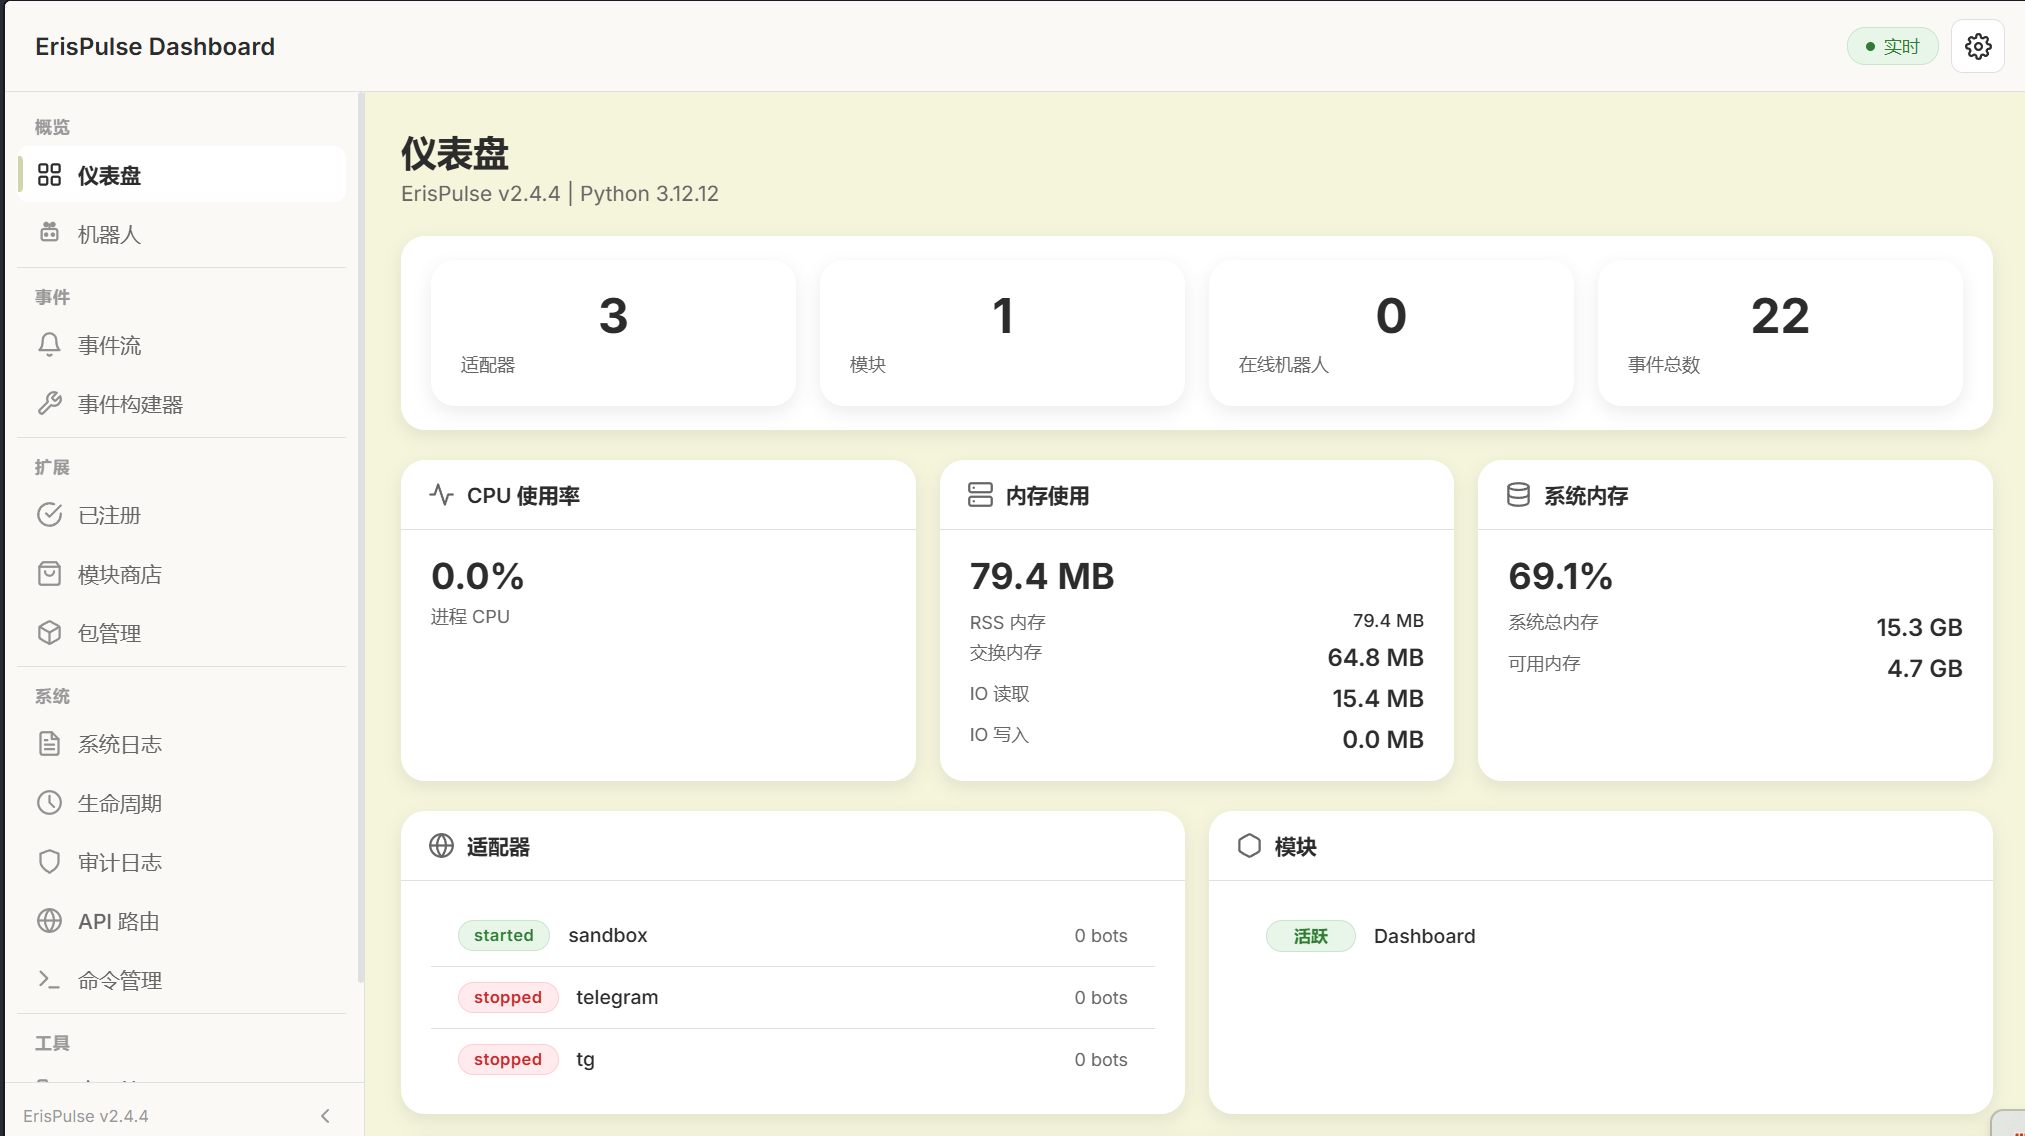
Task: Open the API 路由 page
Action: point(182,921)
